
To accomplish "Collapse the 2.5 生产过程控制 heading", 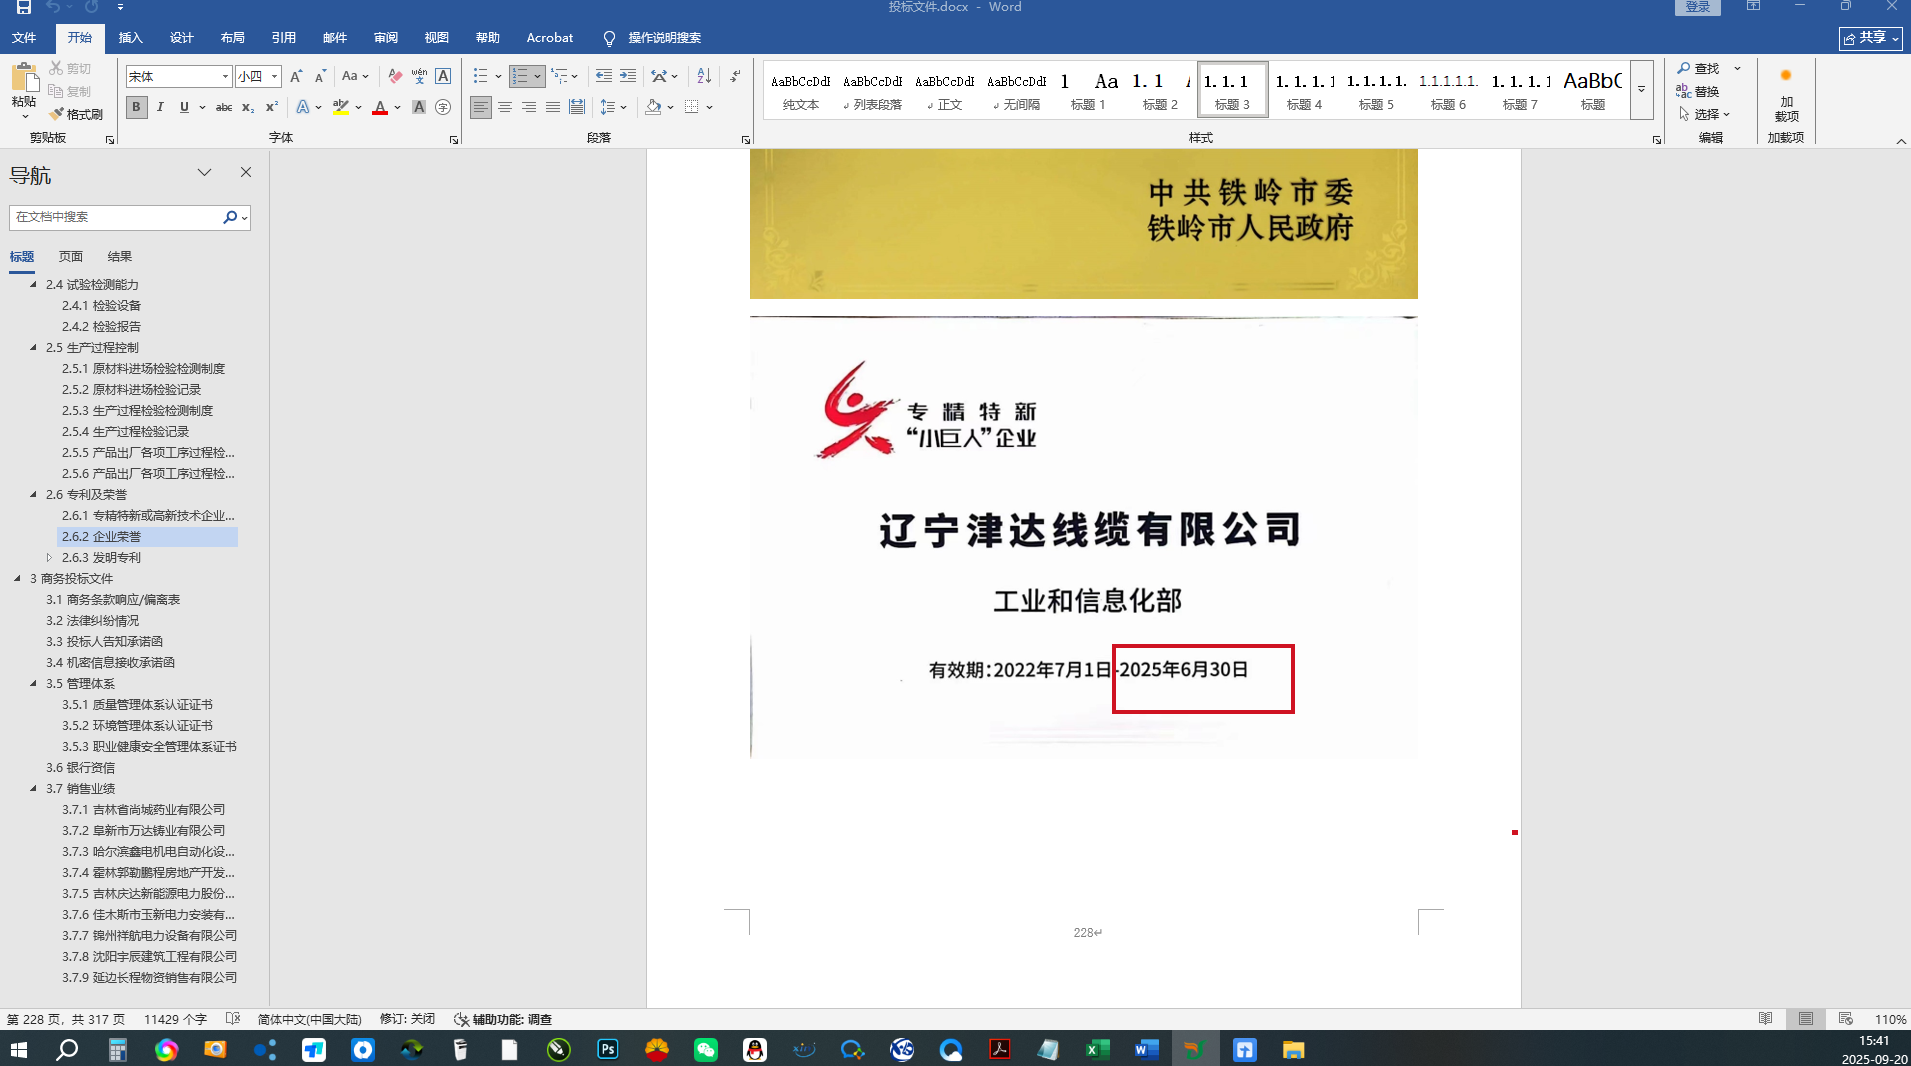I will pos(33,348).
